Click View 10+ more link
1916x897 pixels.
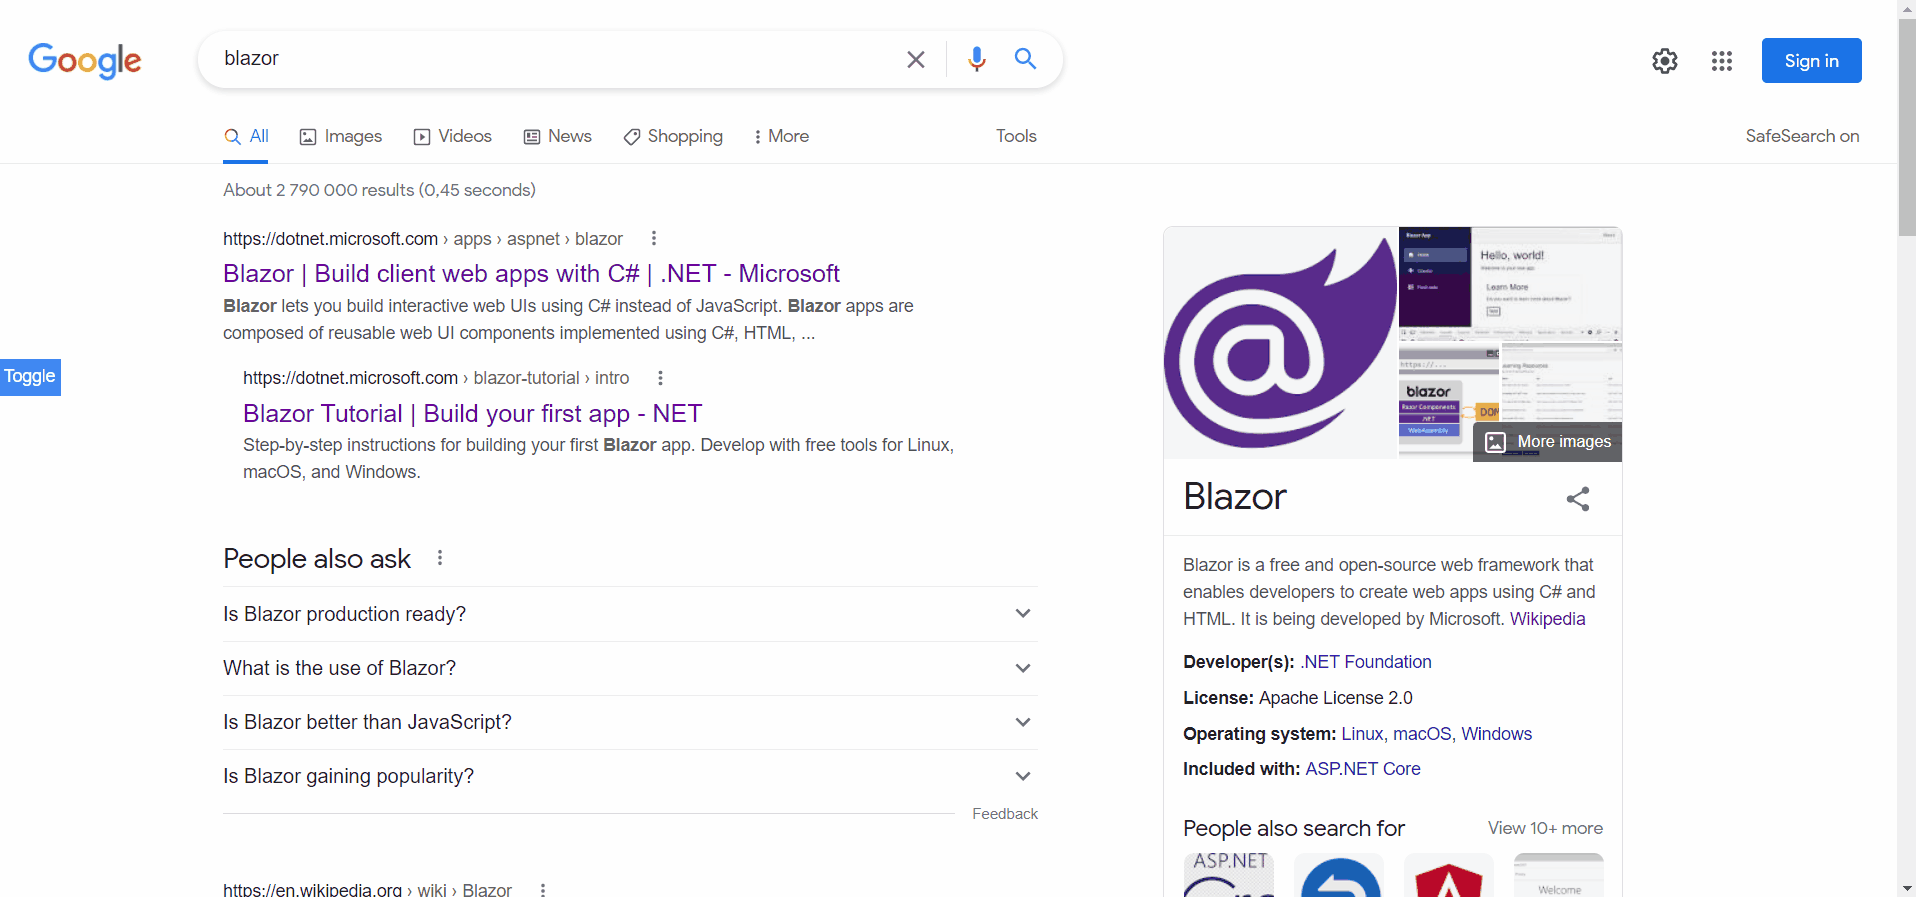1545,828
